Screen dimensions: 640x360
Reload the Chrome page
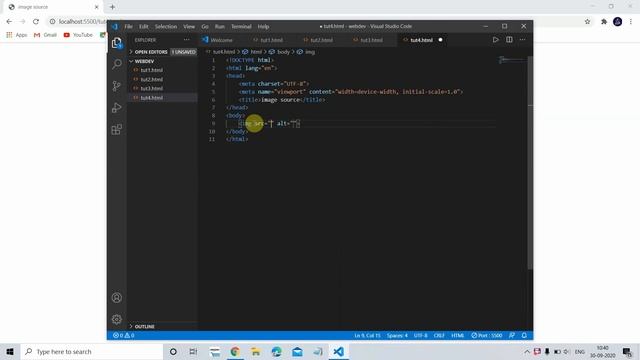(x=36, y=21)
